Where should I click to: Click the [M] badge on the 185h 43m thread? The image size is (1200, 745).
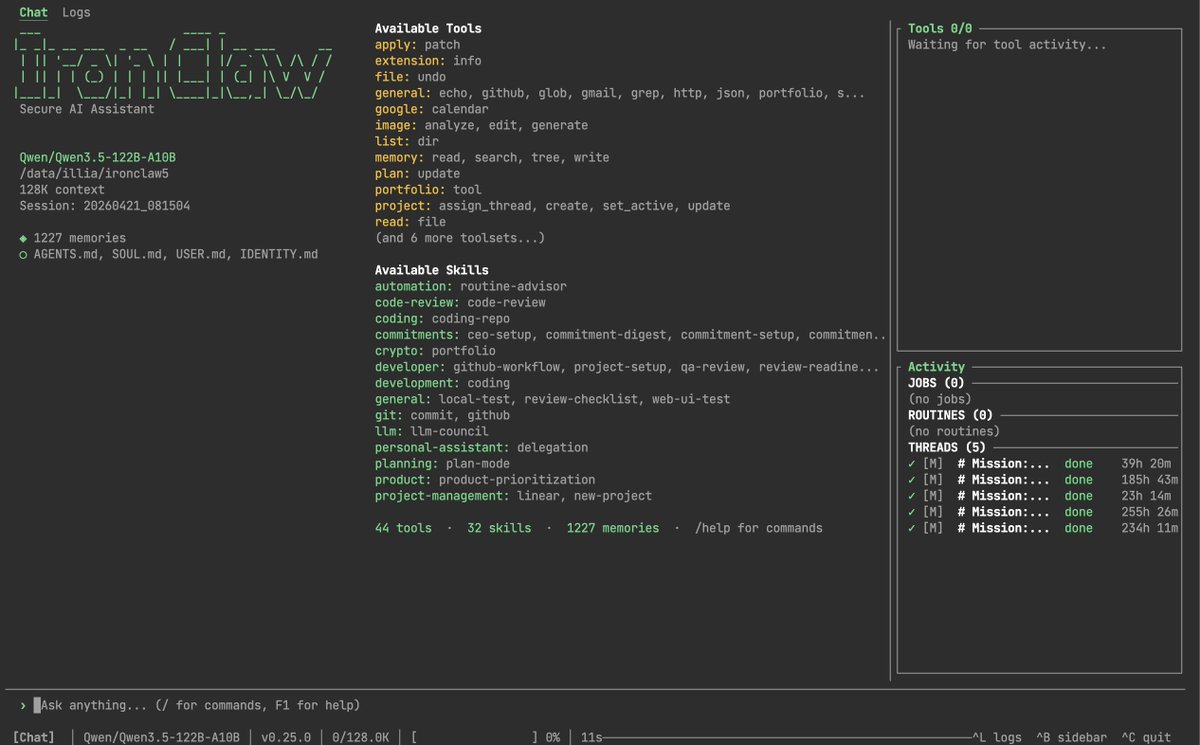pos(933,480)
